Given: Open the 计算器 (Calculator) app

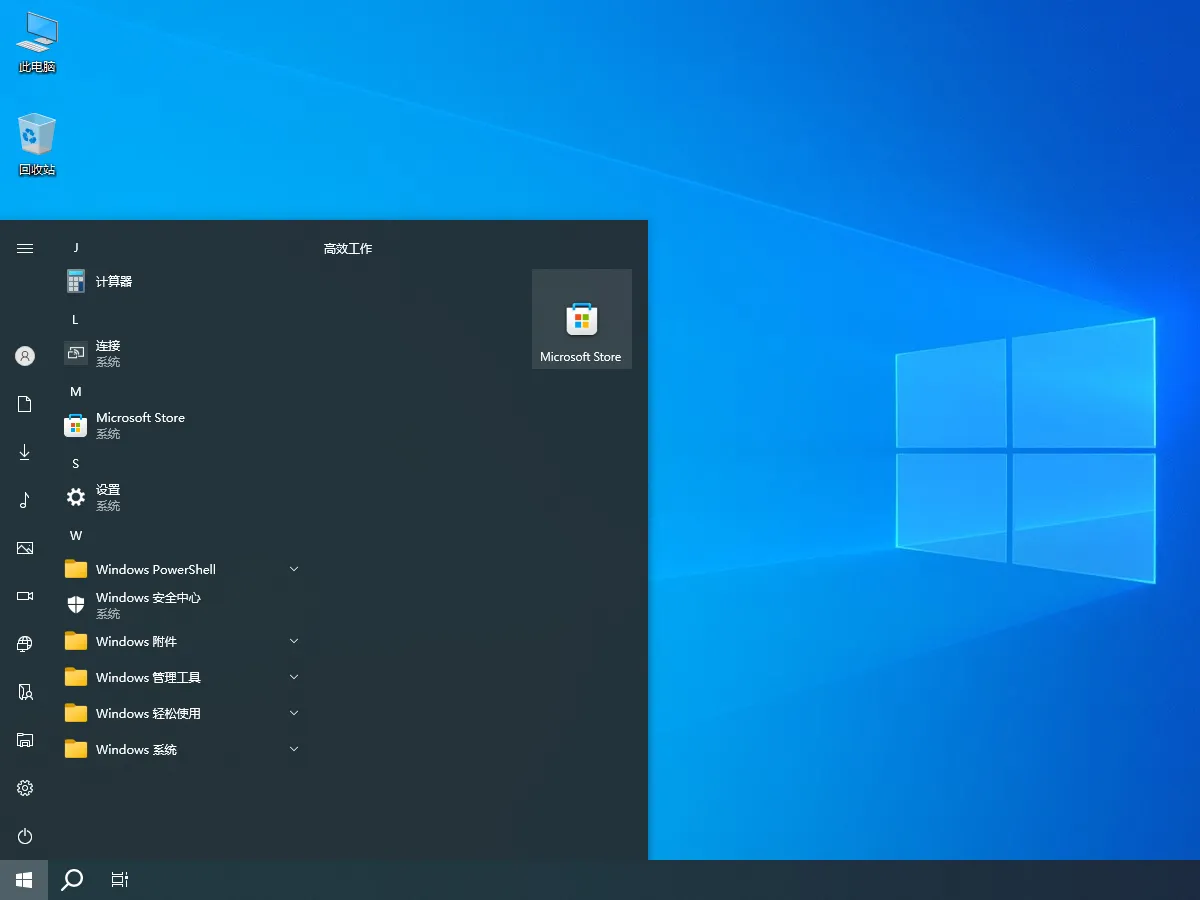Looking at the screenshot, I should point(116,281).
